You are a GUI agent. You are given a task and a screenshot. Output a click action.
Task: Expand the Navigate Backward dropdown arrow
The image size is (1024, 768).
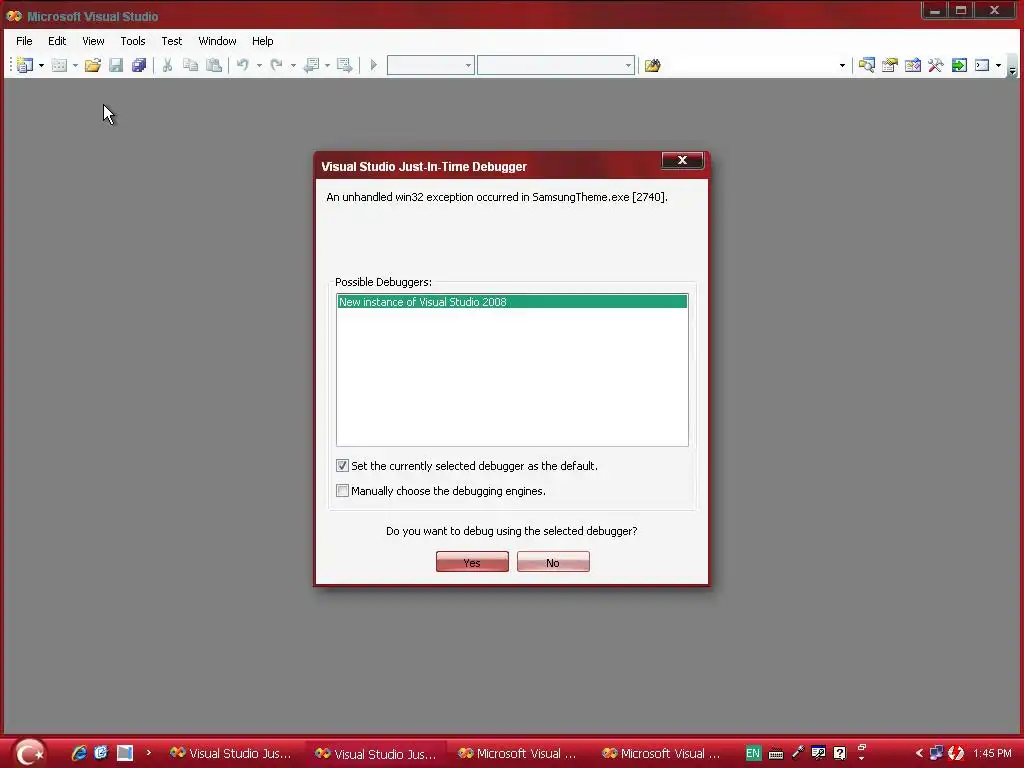(x=327, y=65)
